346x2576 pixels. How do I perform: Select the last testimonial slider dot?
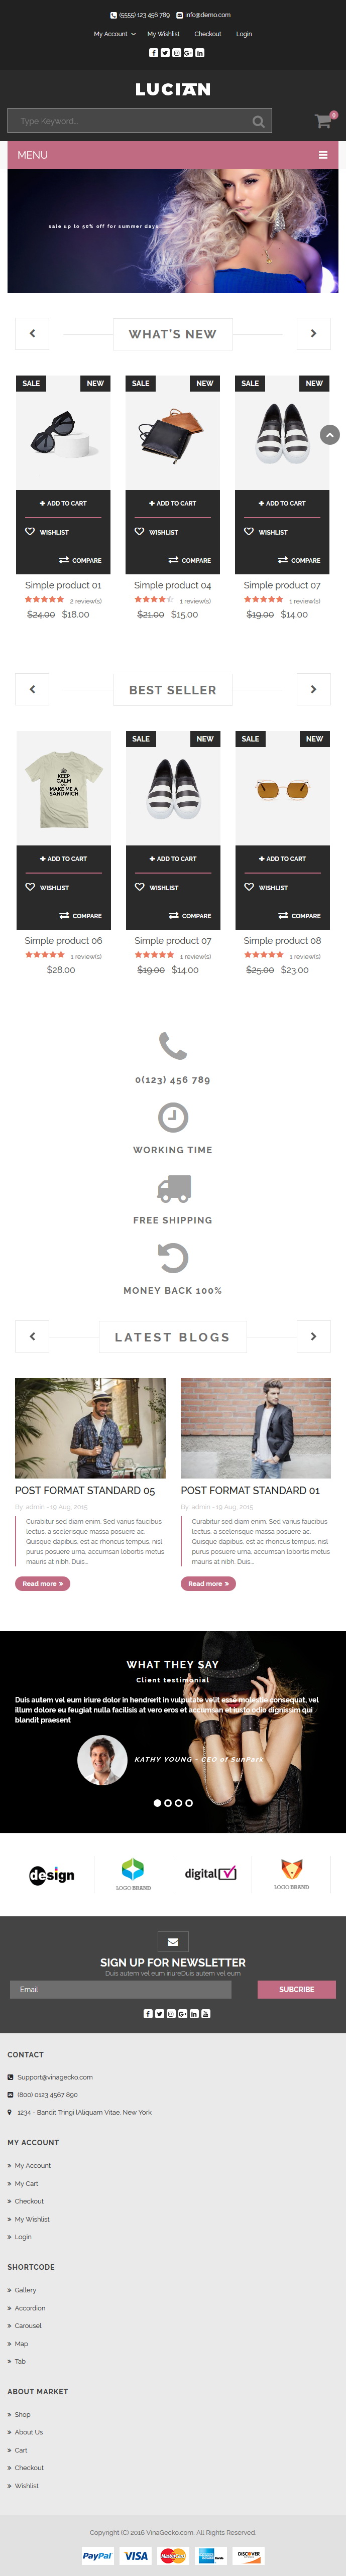[189, 1803]
